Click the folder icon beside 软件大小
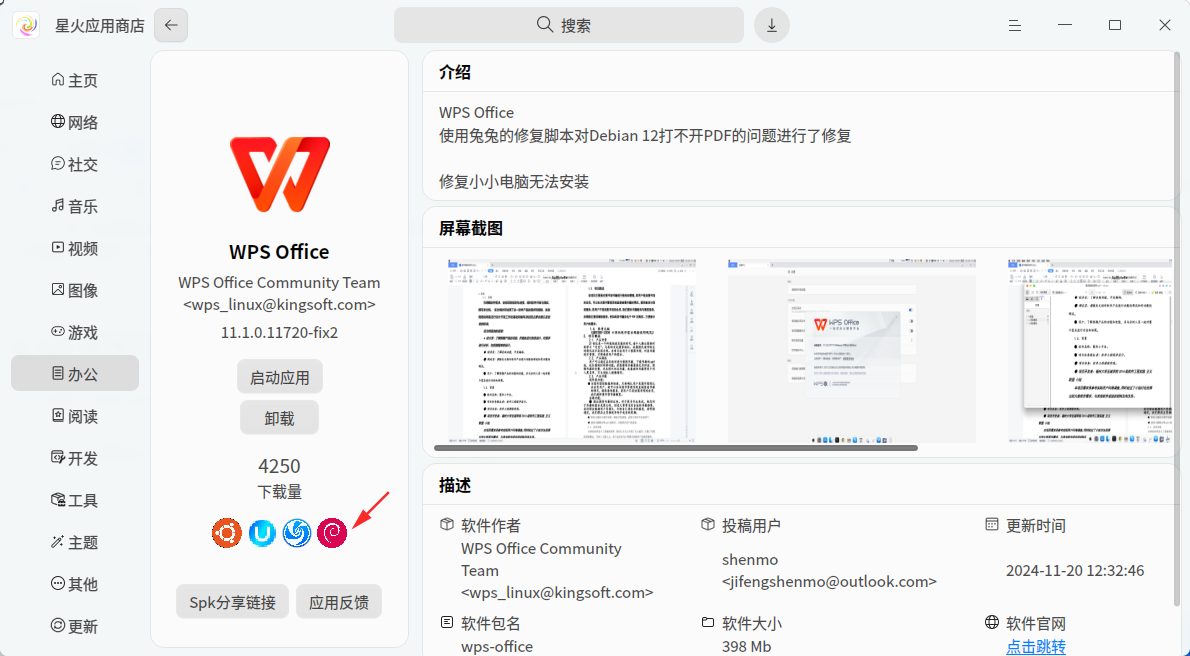This screenshot has width=1190, height=656. 707,623
